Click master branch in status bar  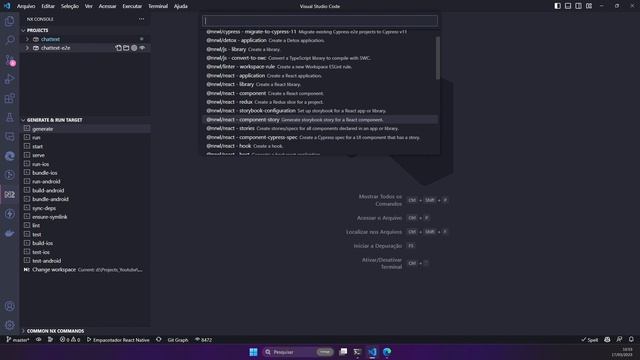click(x=18, y=340)
